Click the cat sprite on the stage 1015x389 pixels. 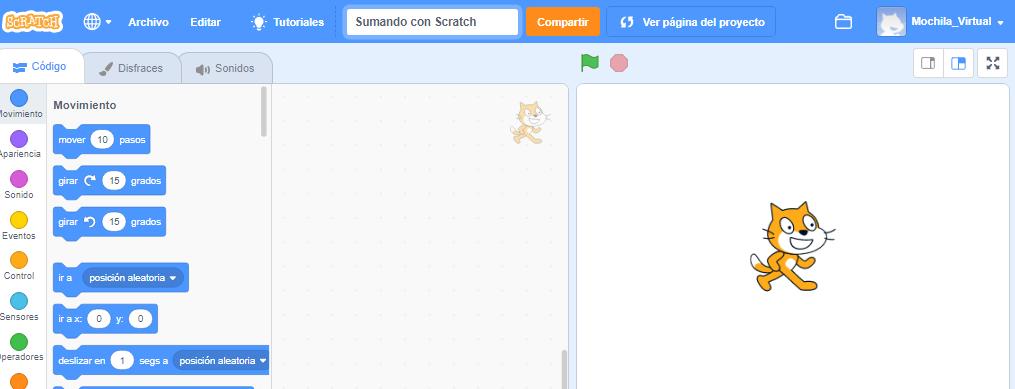pyautogui.click(x=792, y=247)
